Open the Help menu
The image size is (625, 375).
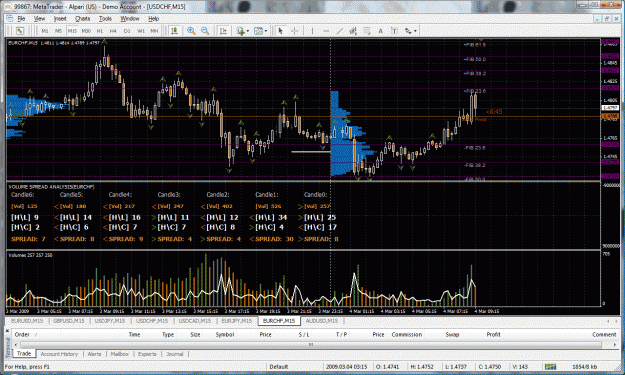click(x=153, y=18)
